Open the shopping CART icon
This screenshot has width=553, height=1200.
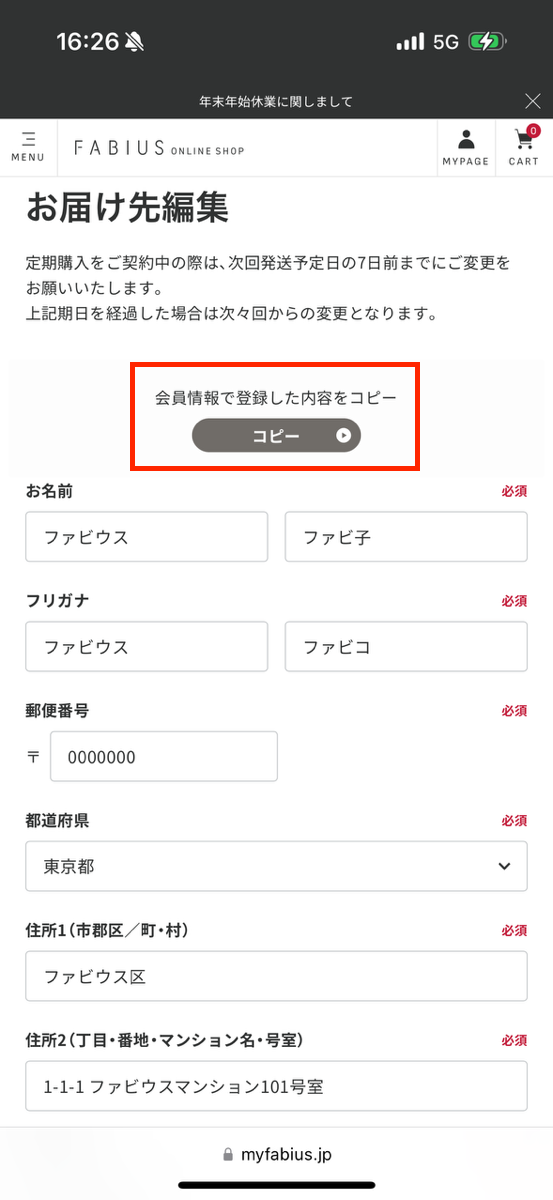523,147
